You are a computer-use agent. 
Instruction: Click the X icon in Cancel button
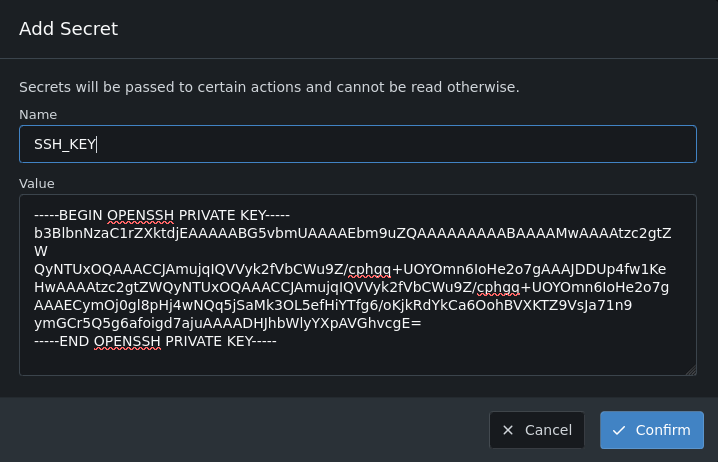[x=508, y=430]
